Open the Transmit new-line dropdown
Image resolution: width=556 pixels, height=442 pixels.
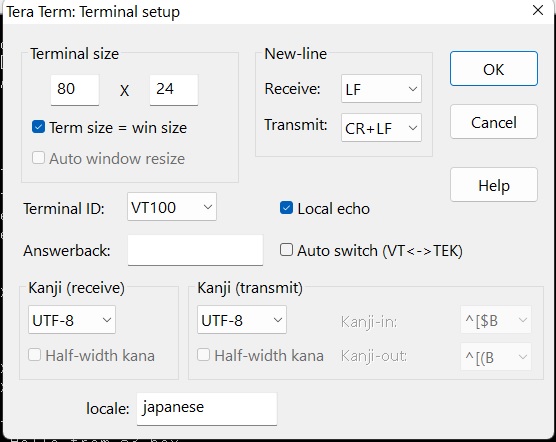pos(381,128)
